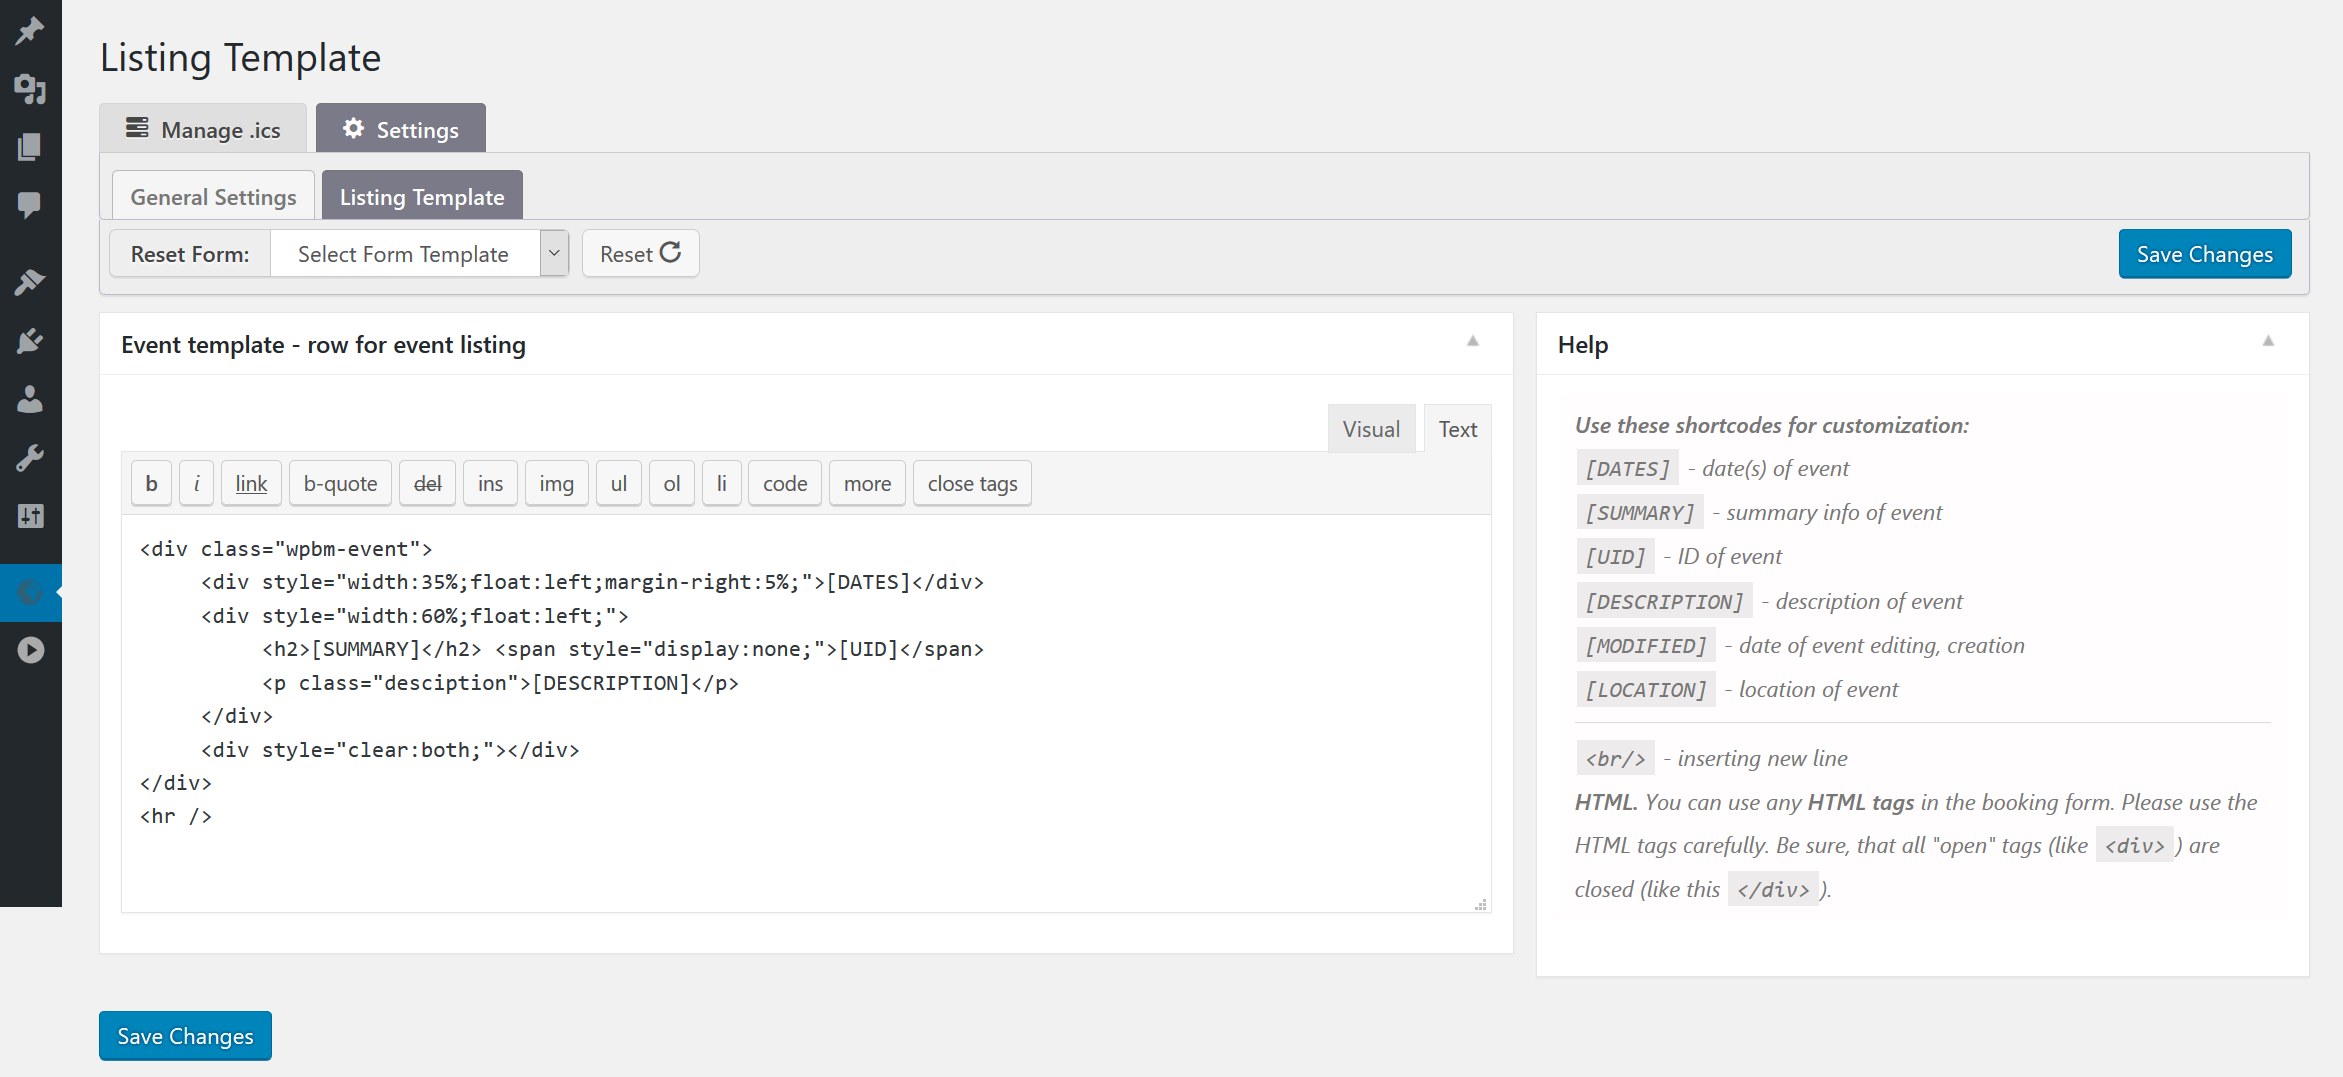Screen dimensions: 2343x1077
Task: Click the code quicktag button
Action: (x=785, y=483)
